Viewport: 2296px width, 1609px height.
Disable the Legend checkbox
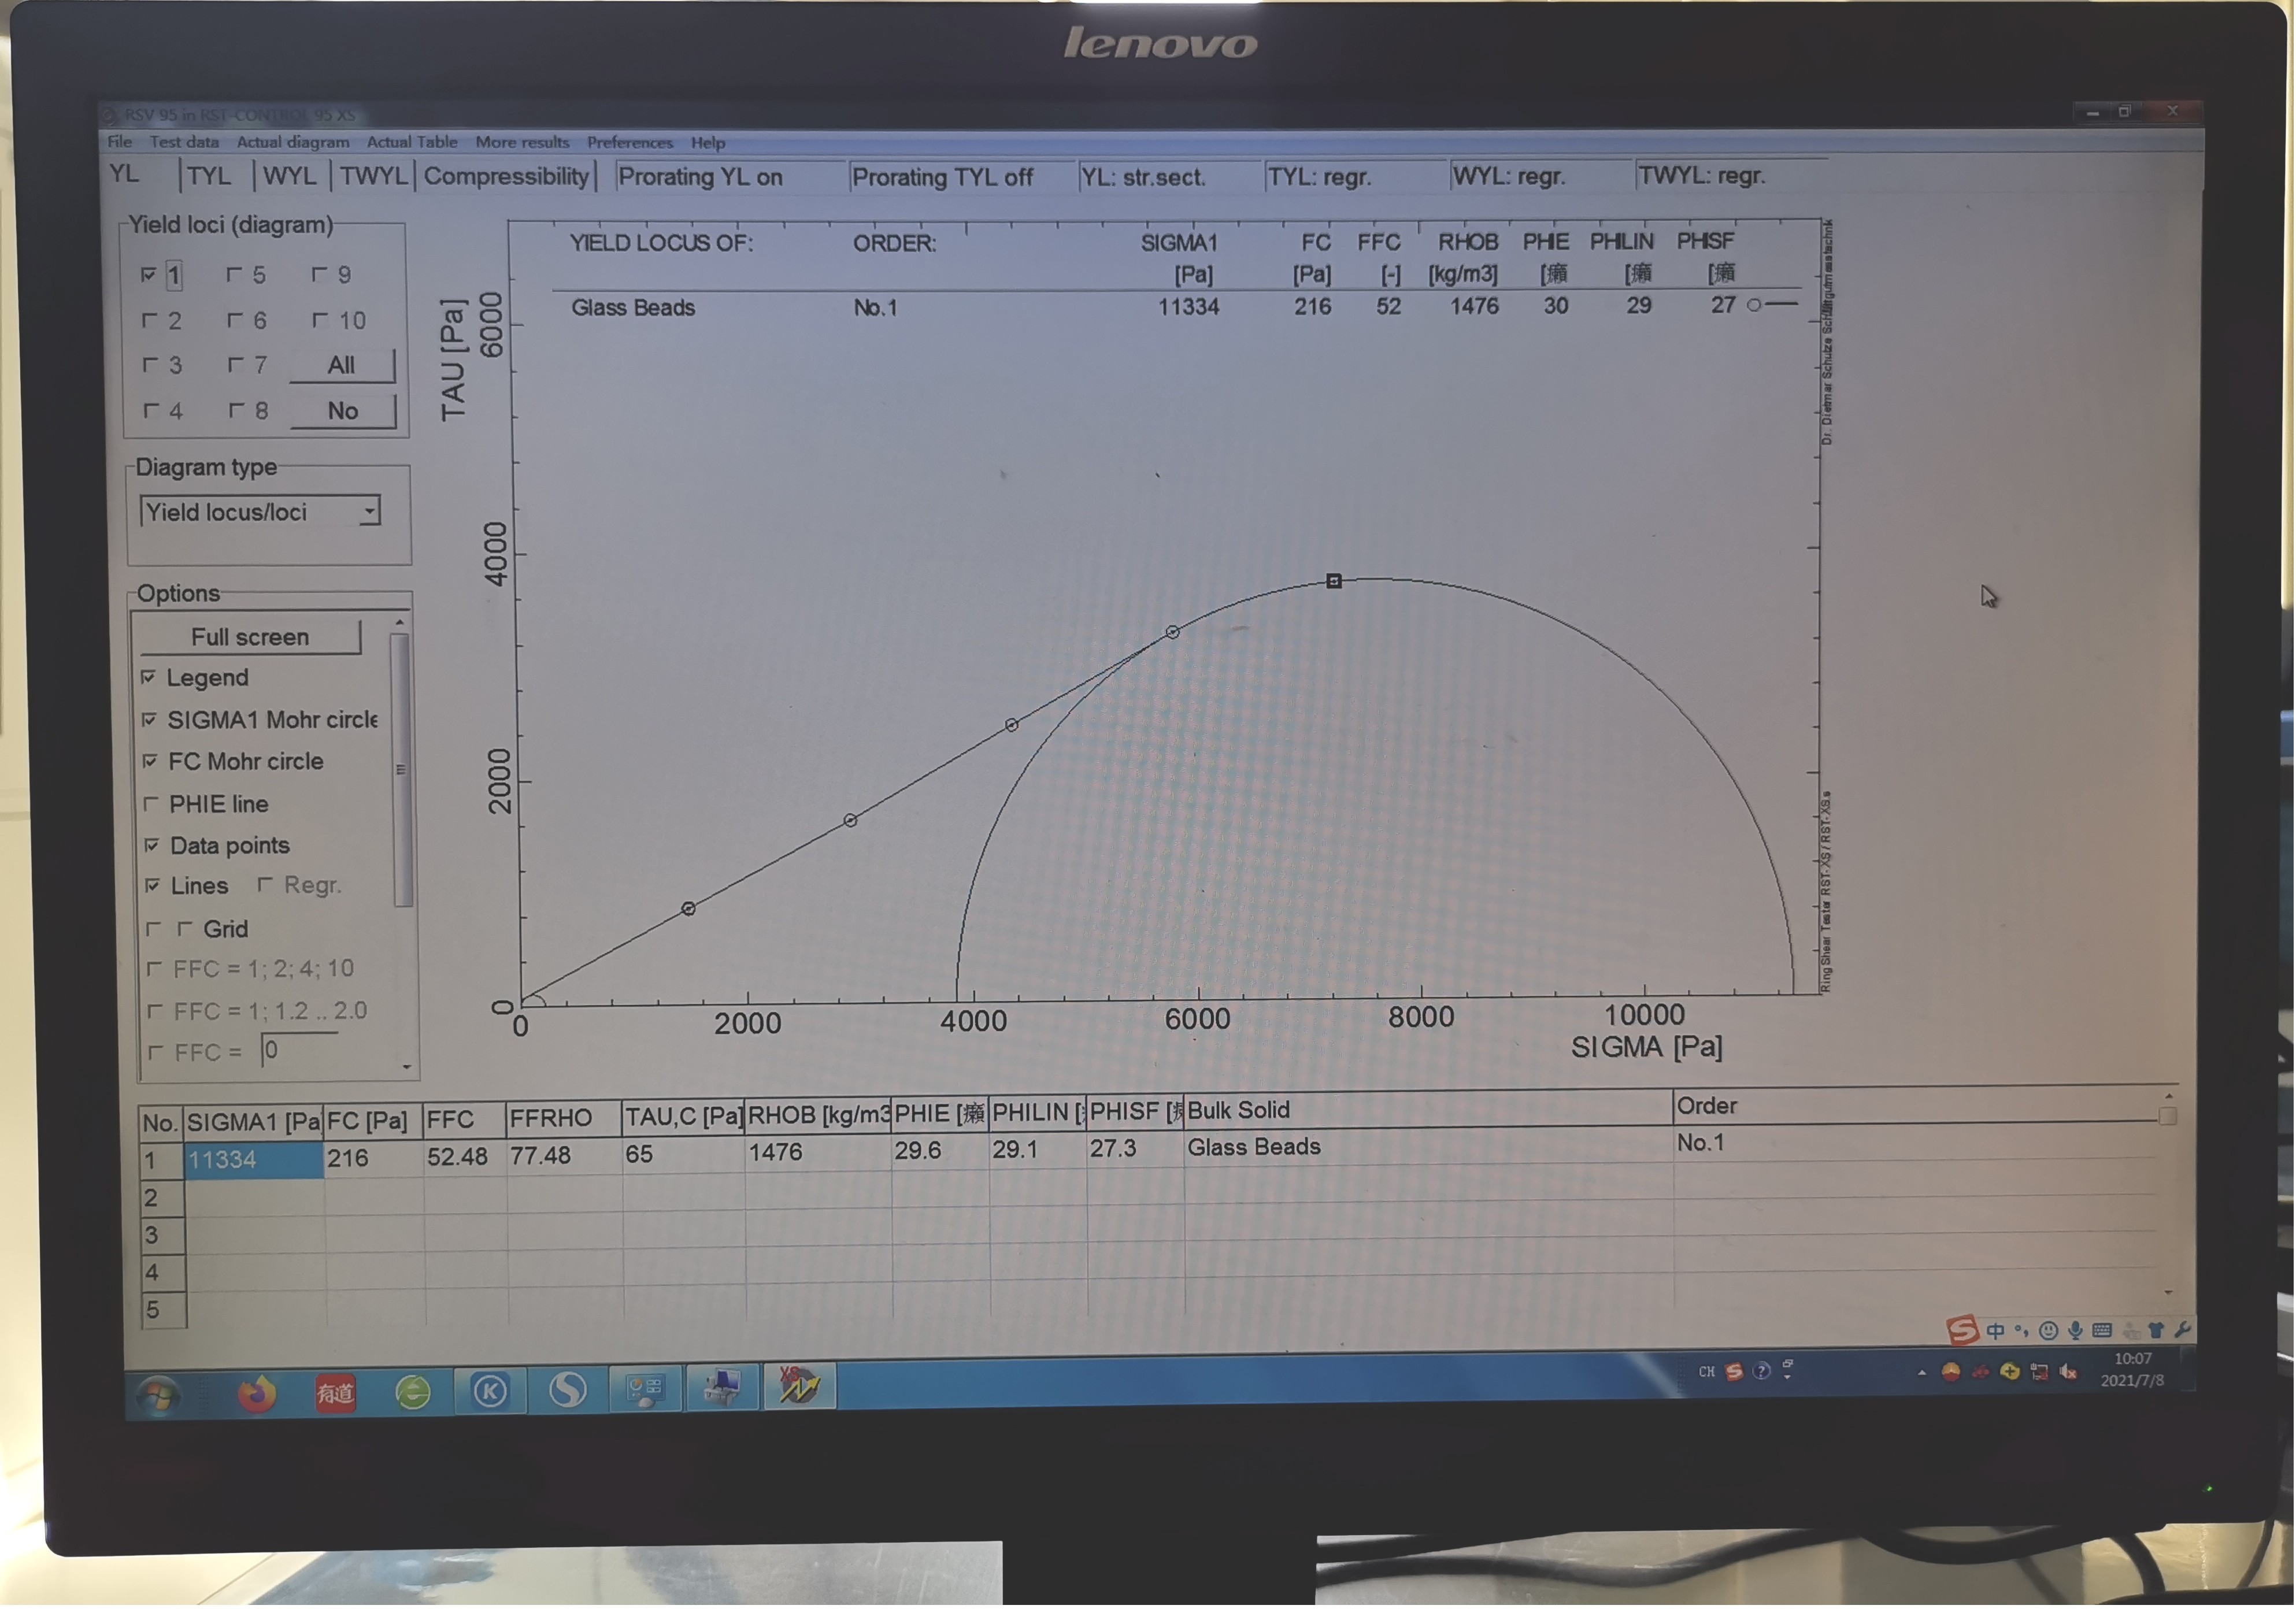148,678
